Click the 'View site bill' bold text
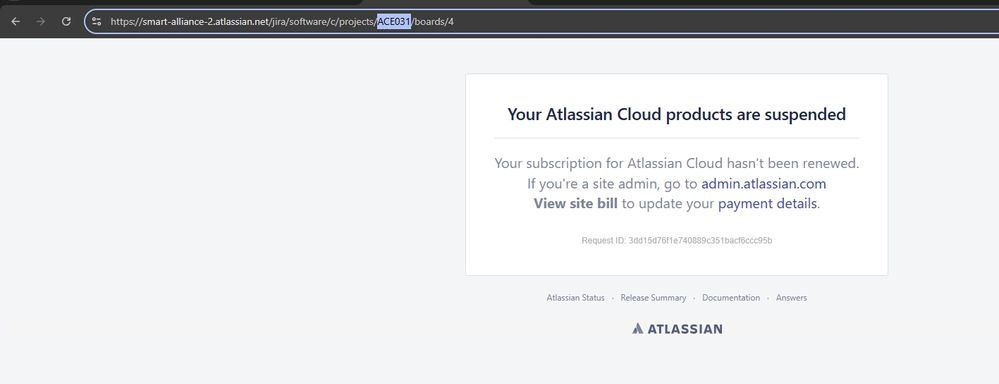Screen dimensions: 999x384 (575, 204)
